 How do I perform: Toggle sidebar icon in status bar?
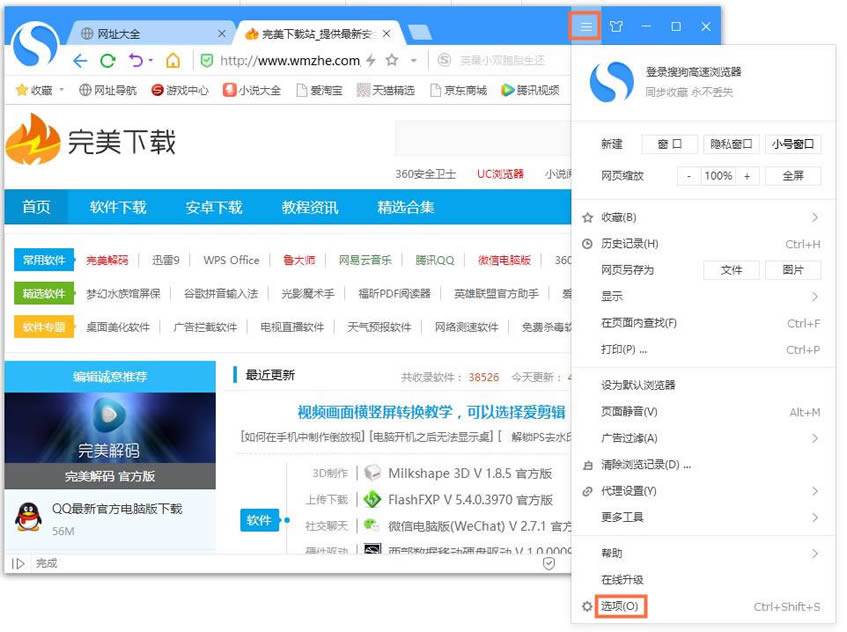18,563
